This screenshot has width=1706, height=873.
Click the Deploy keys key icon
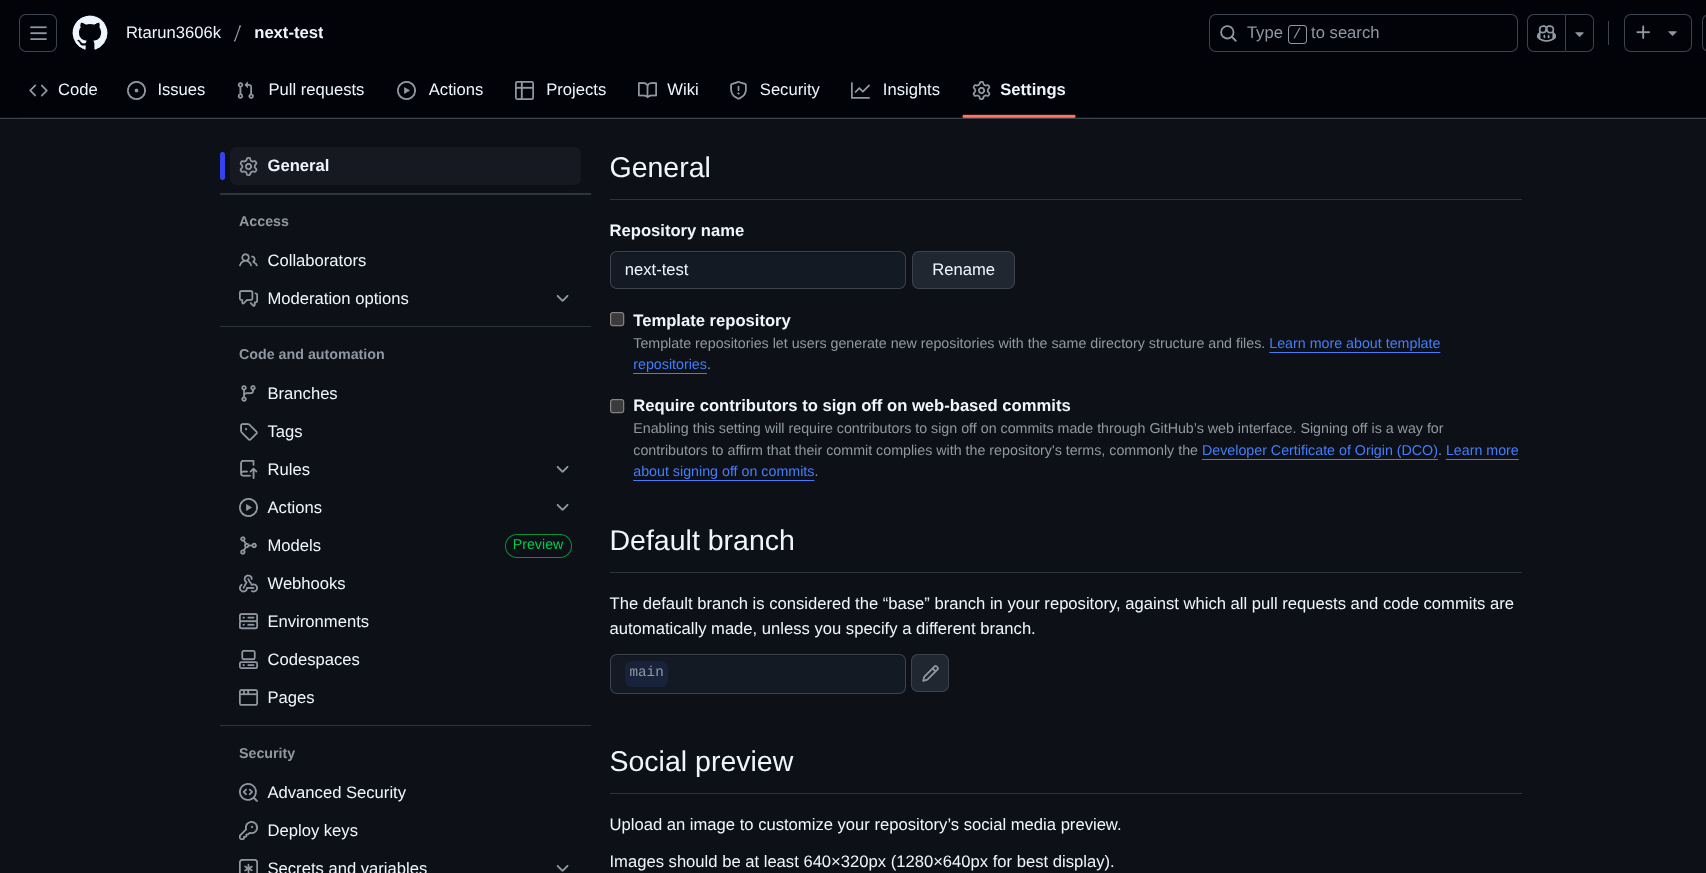point(248,830)
